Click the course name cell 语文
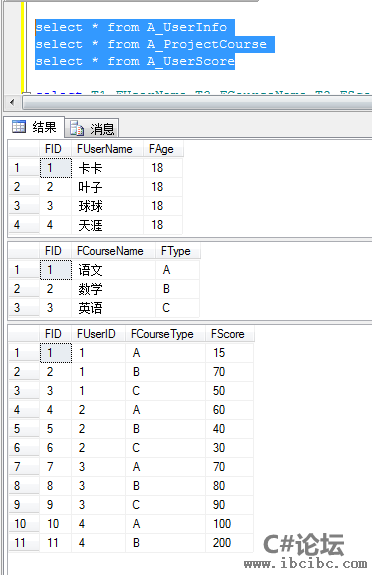The height and width of the screenshot is (575, 372). (x=113, y=270)
